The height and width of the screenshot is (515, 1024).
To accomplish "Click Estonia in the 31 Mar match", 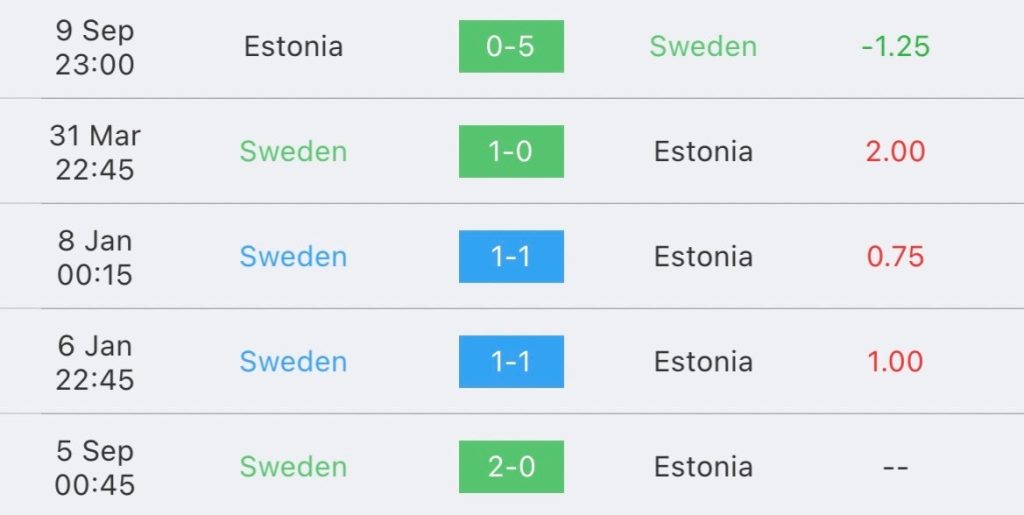I will (x=703, y=151).
